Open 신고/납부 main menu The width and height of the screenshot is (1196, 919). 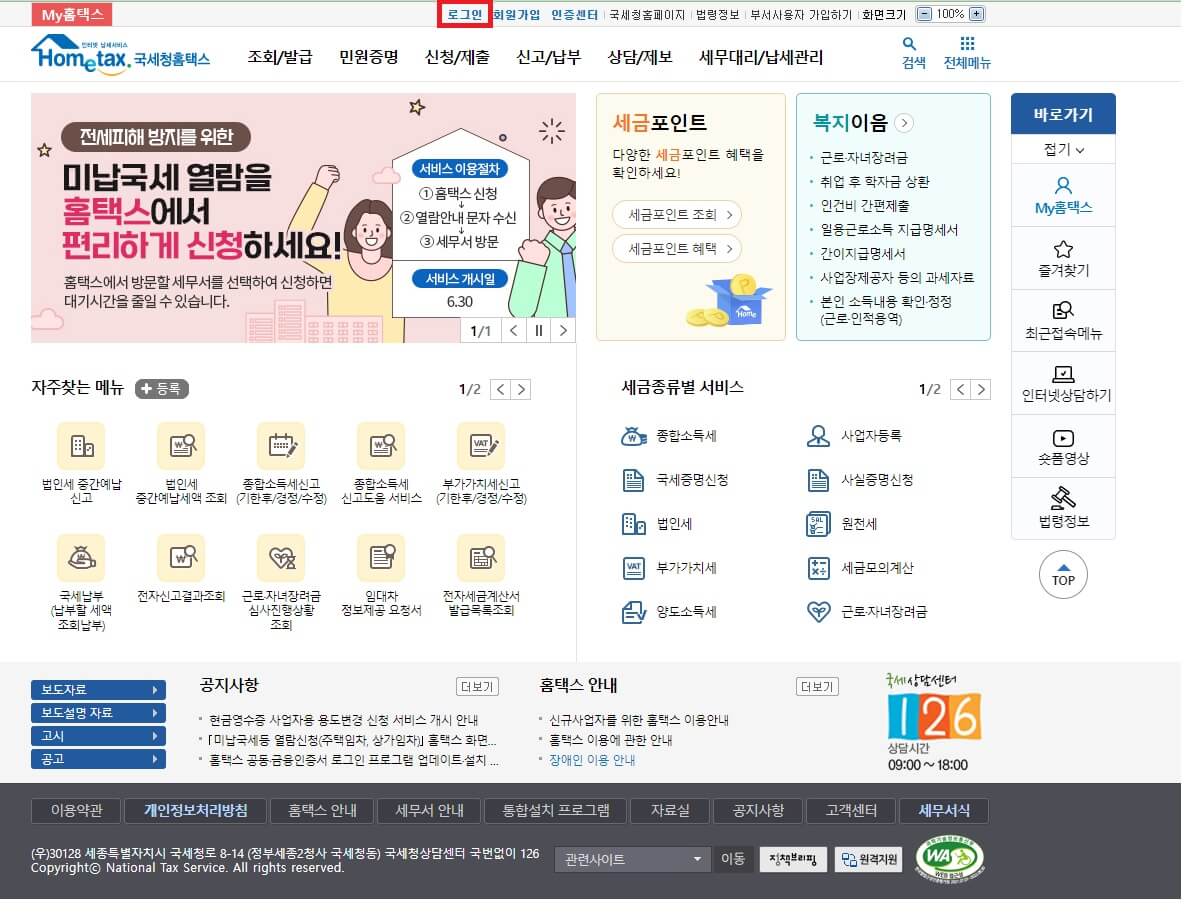click(x=548, y=57)
